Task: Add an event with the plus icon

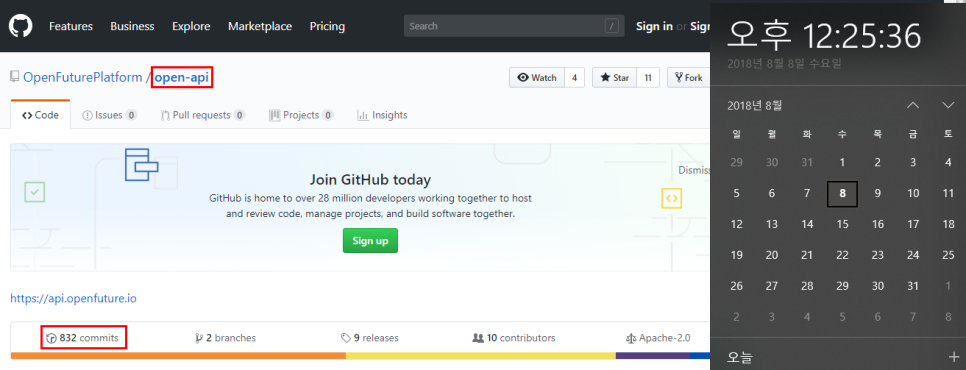Action: (x=954, y=357)
